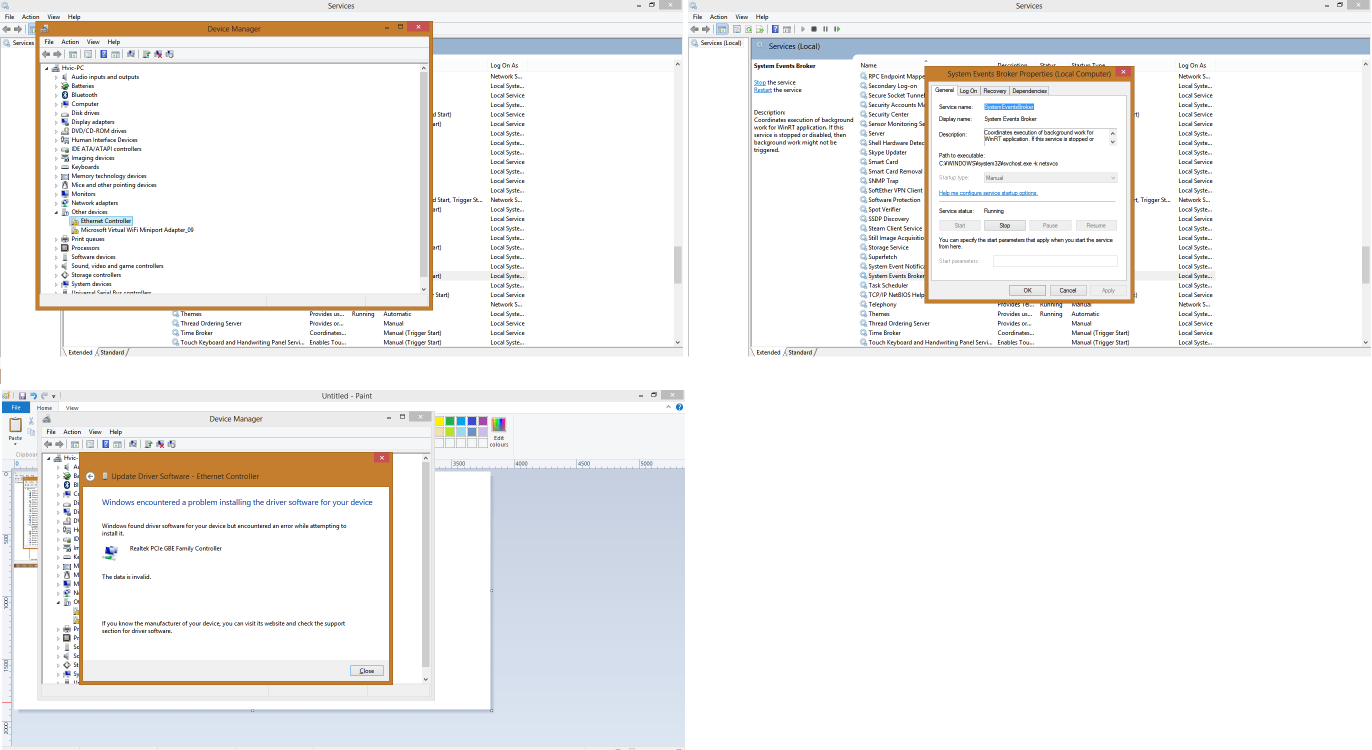
Task: Click Start parameters input field
Action: [x=1055, y=261]
